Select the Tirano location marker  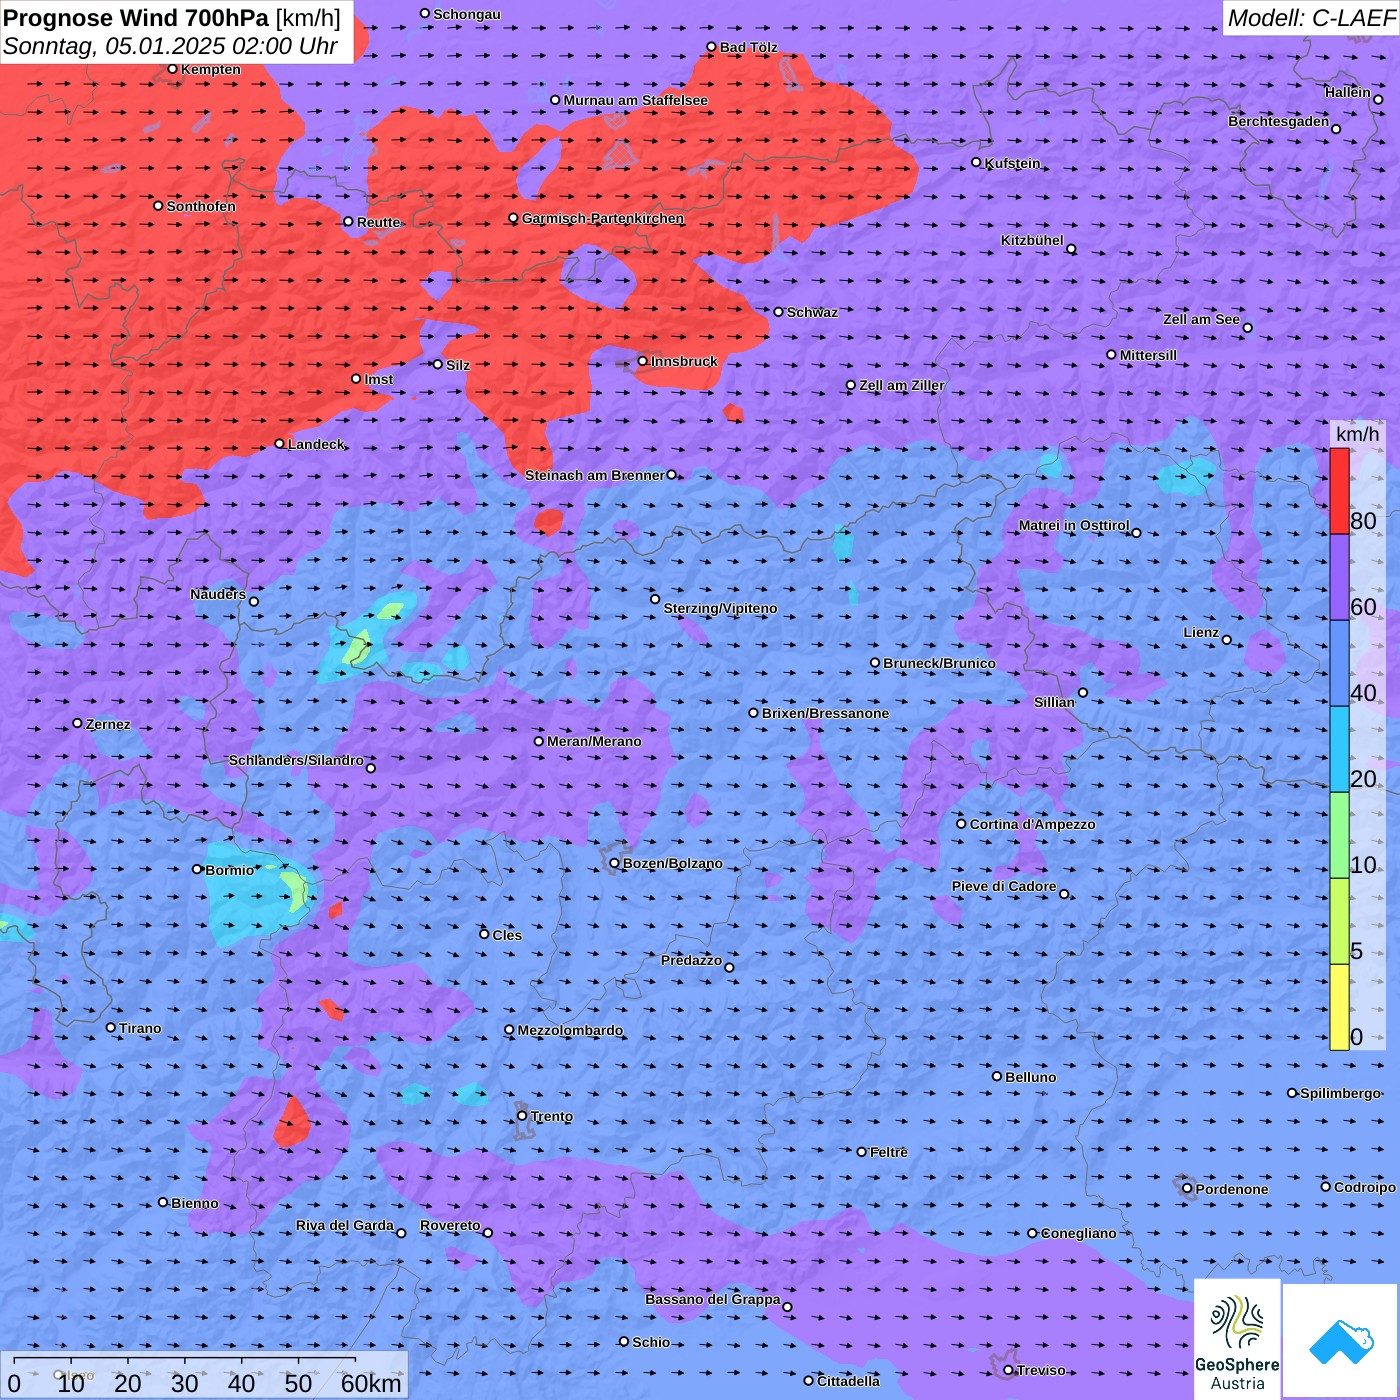pyautogui.click(x=111, y=1027)
